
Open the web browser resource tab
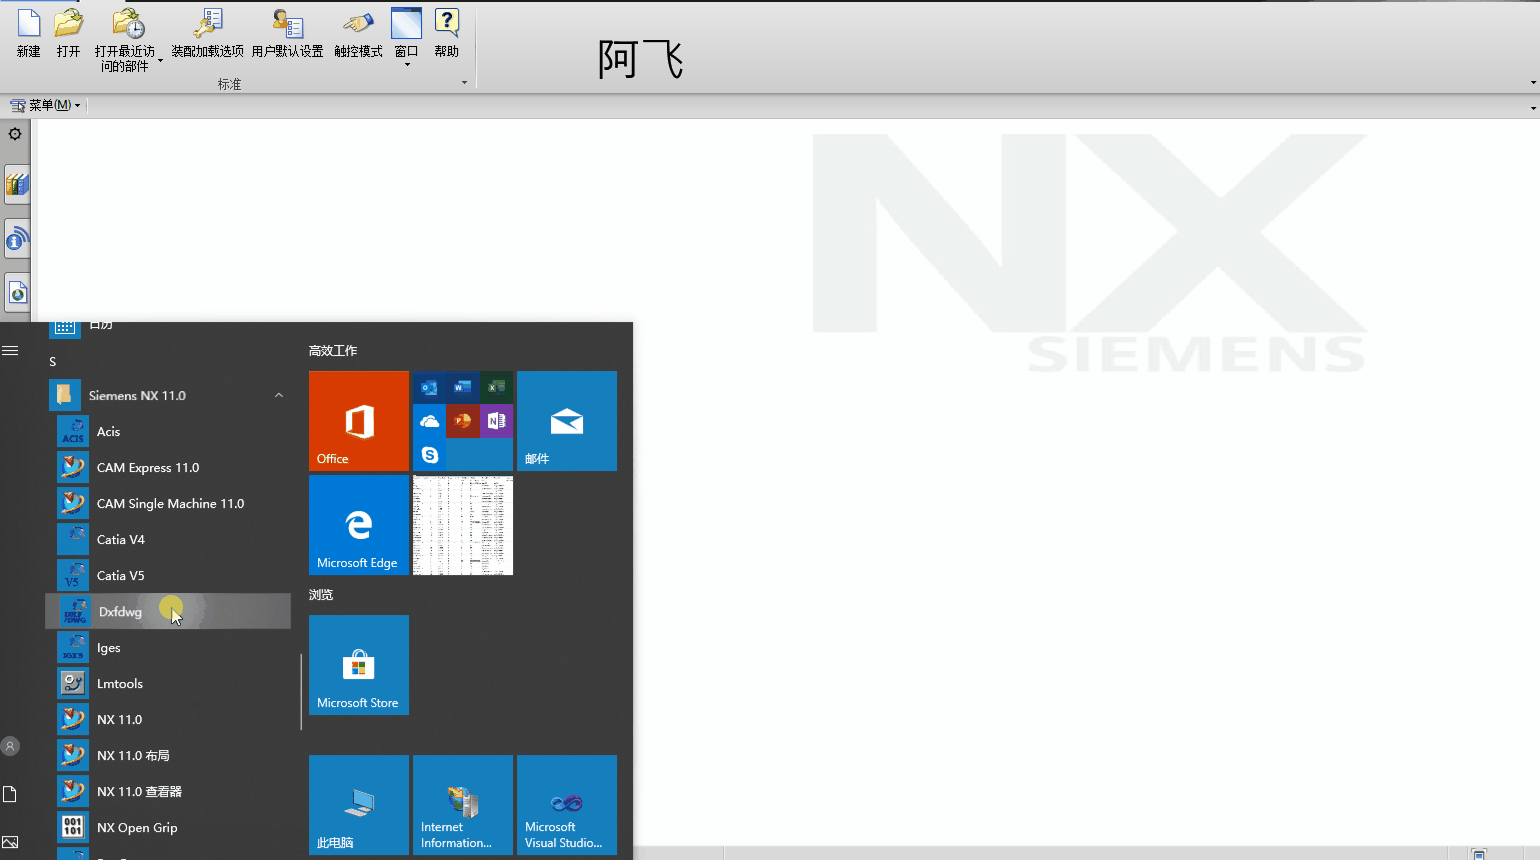coord(17,293)
